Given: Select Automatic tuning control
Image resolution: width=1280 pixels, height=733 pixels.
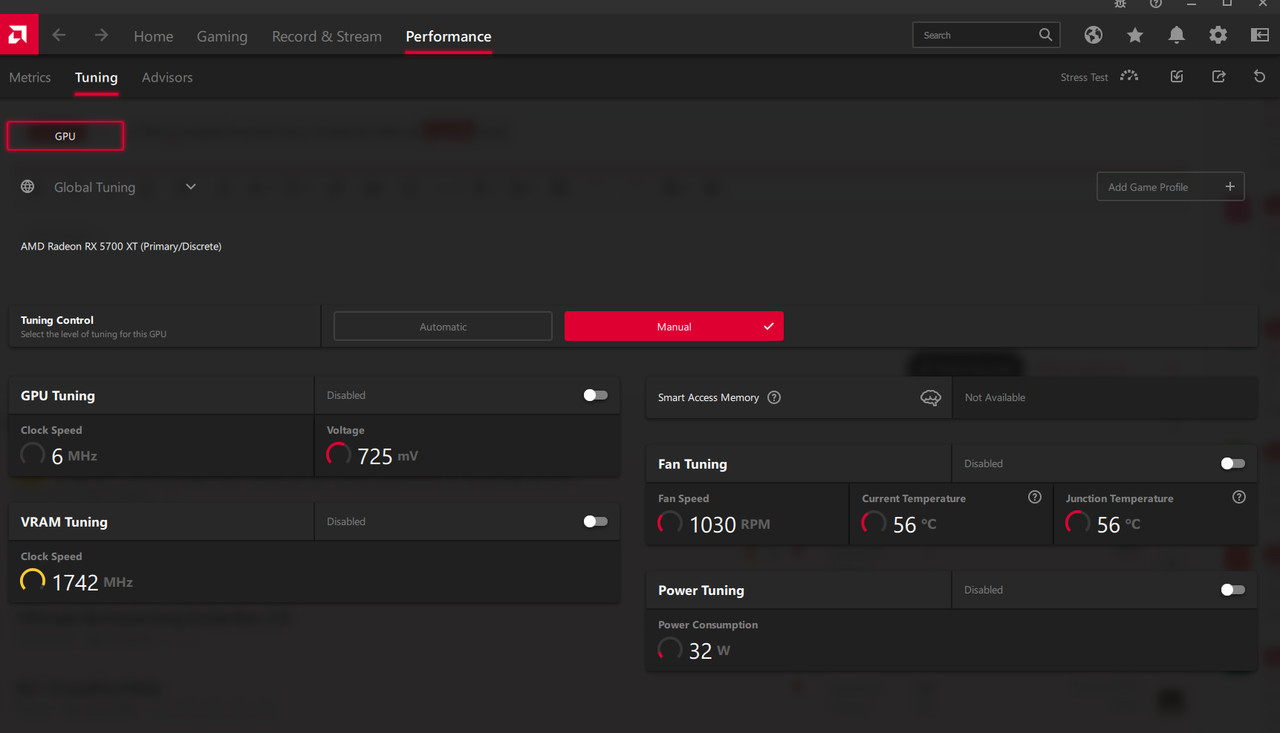Looking at the screenshot, I should point(443,327).
